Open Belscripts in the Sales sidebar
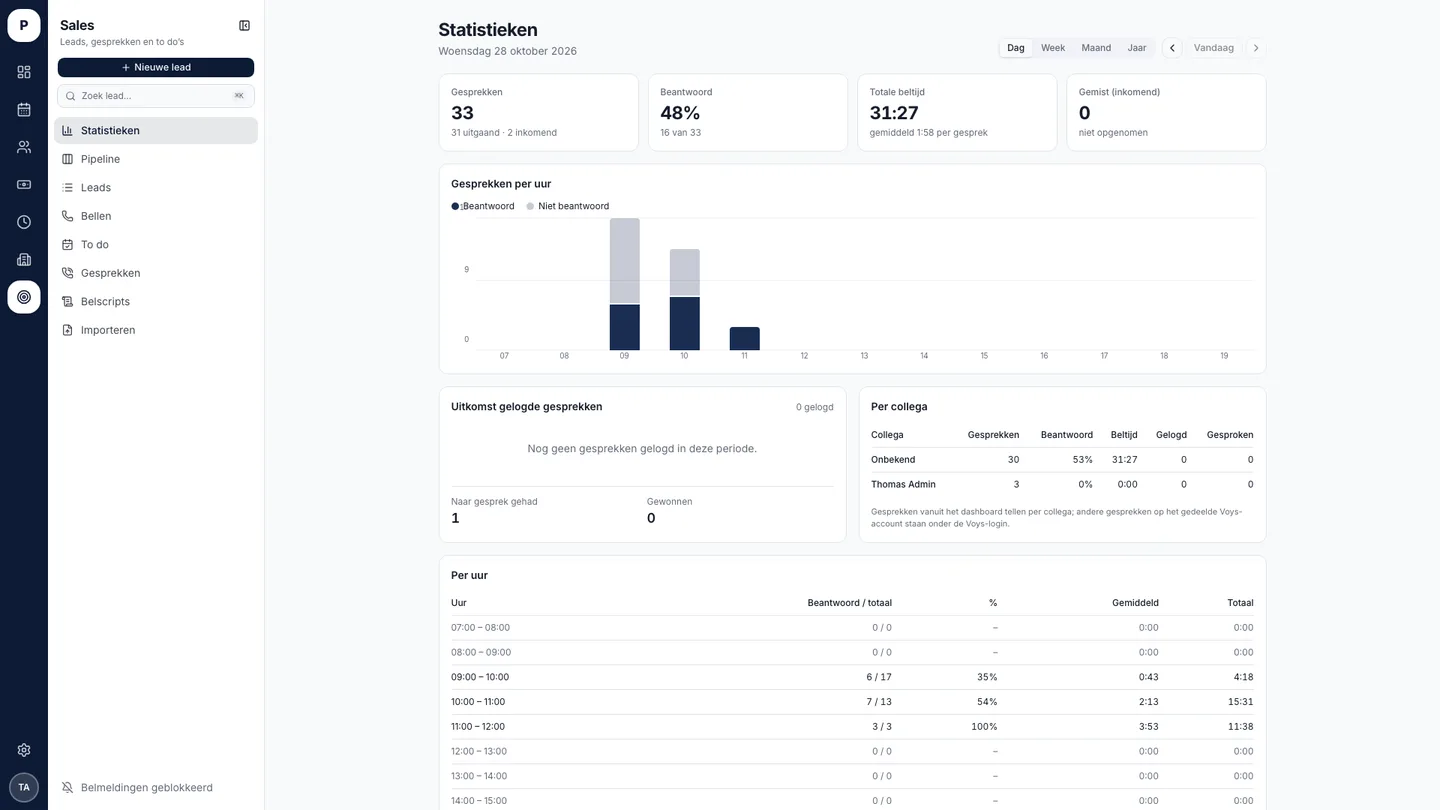The image size is (1440, 810). coord(156,301)
